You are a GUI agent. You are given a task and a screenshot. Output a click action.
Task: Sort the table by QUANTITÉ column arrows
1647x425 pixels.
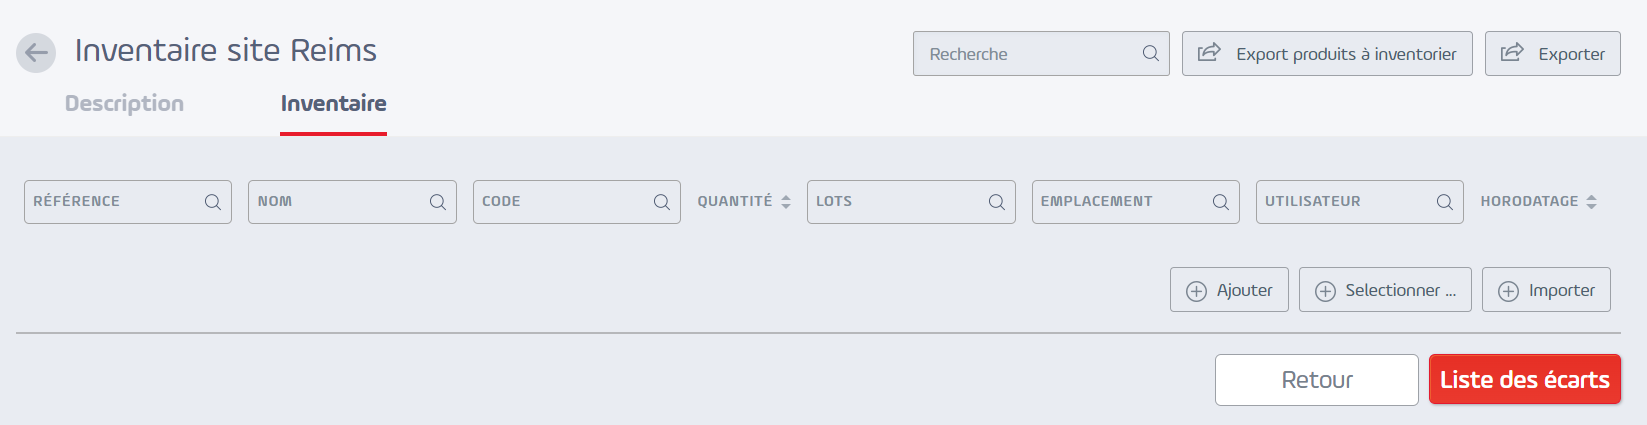[x=786, y=202]
